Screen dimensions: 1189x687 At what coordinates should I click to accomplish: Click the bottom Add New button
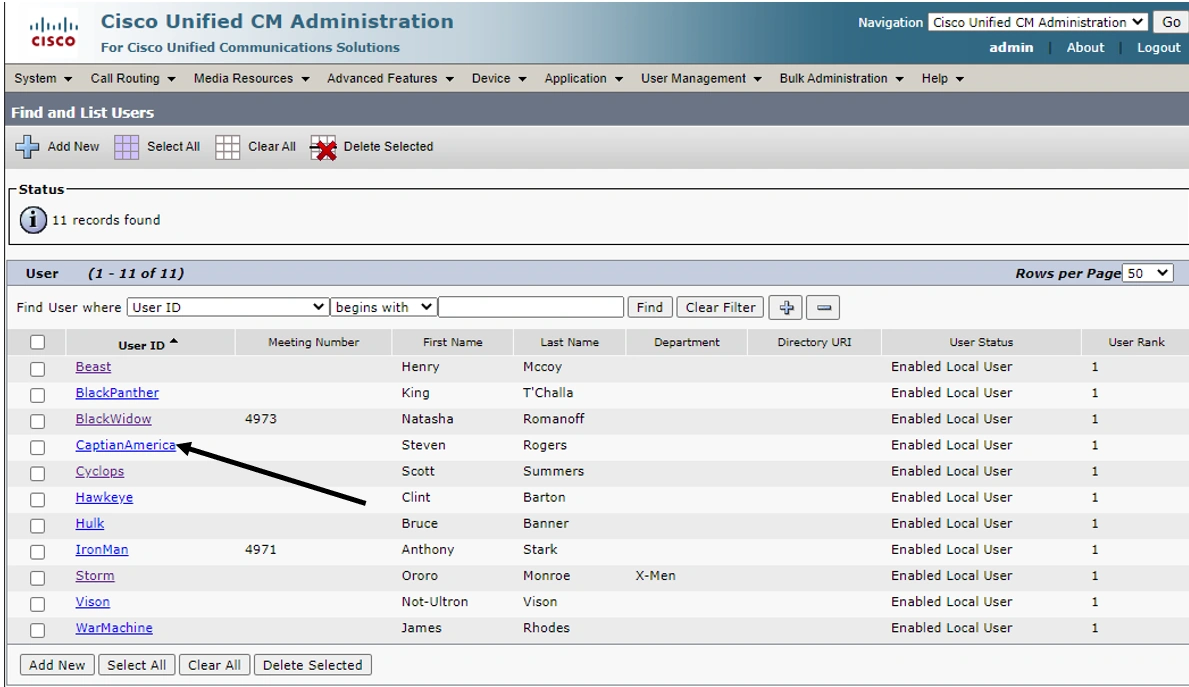point(57,665)
